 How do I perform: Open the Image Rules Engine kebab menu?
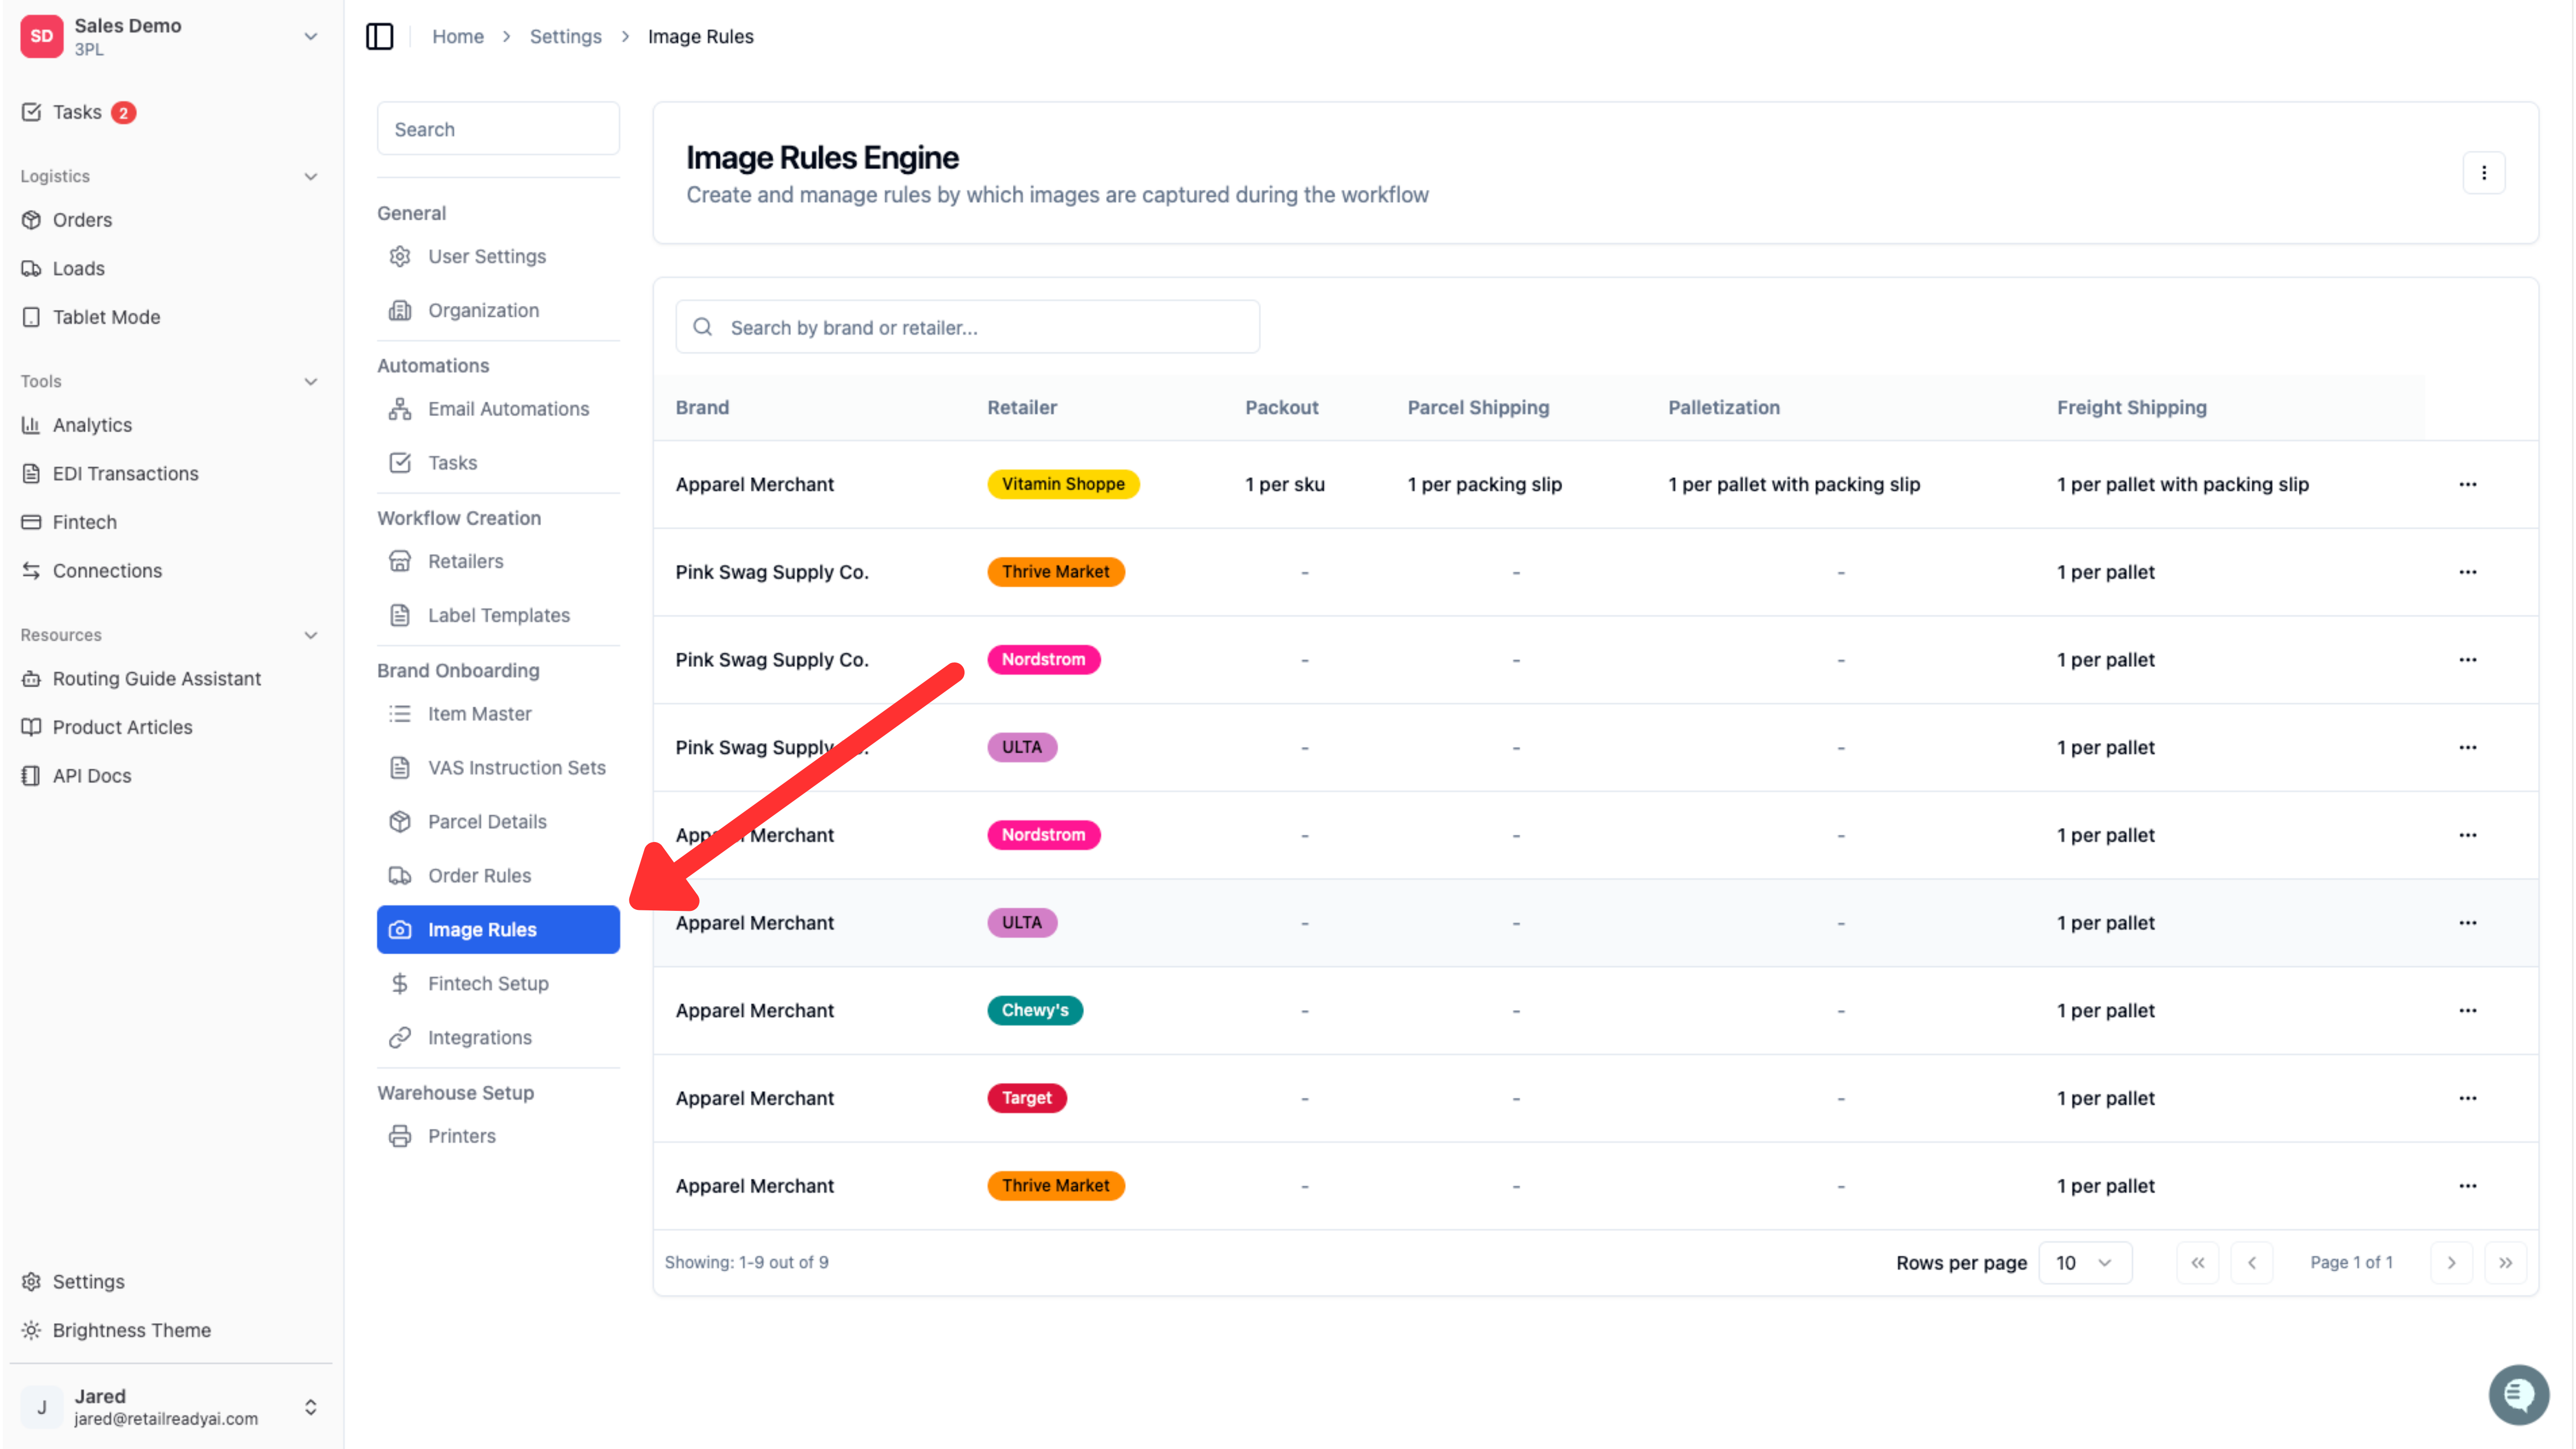[2483, 173]
